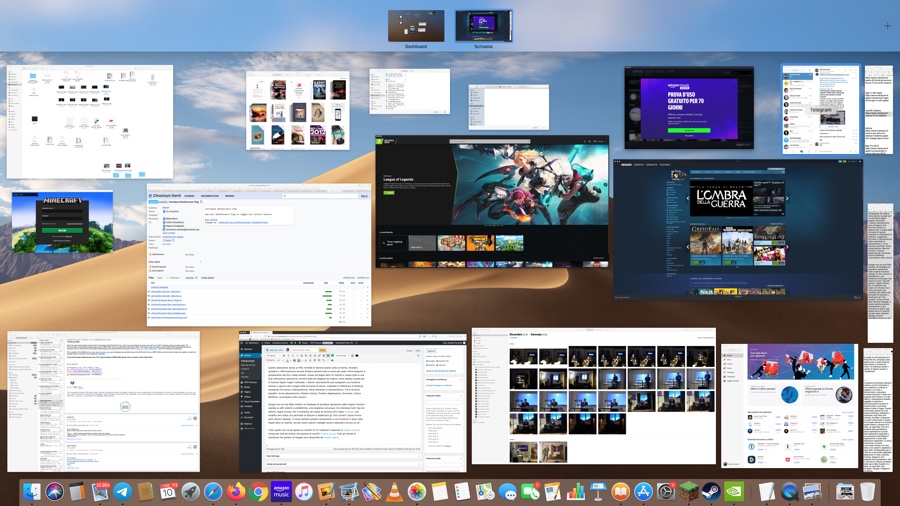Select the Telegram chat window
Screen dimensions: 900x506
820,110
